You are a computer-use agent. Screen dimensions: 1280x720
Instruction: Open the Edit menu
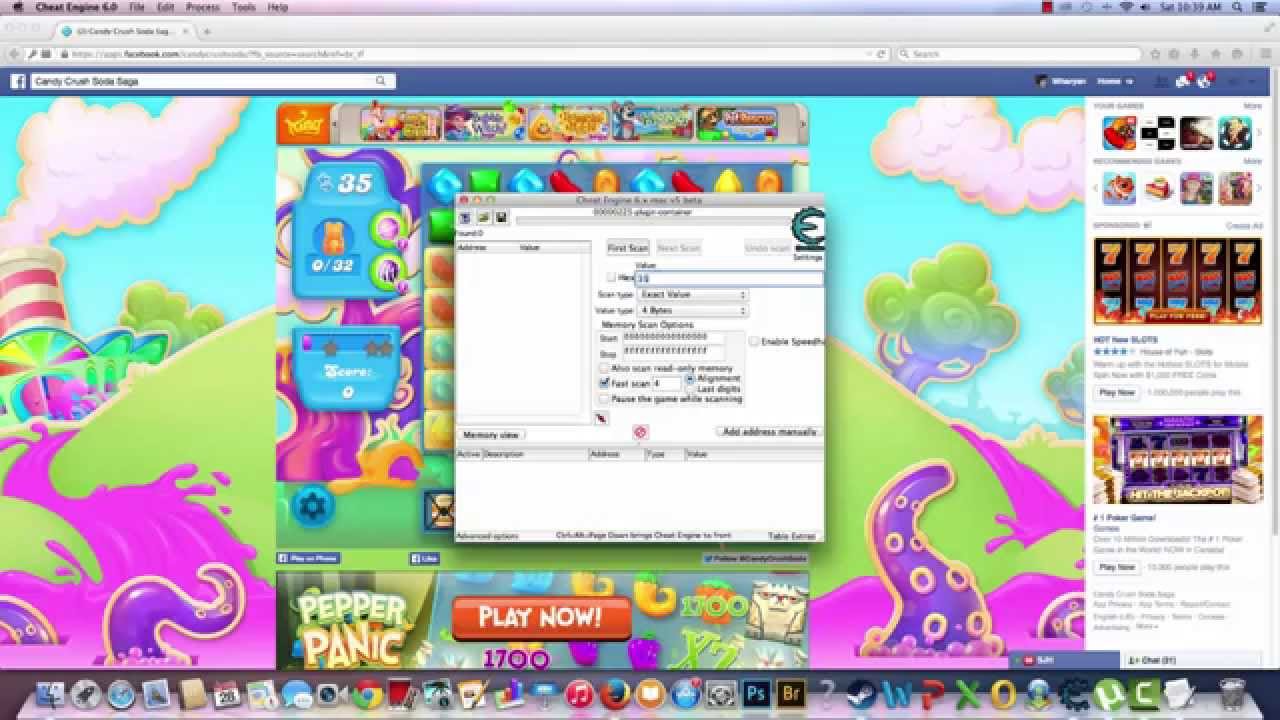(x=166, y=7)
